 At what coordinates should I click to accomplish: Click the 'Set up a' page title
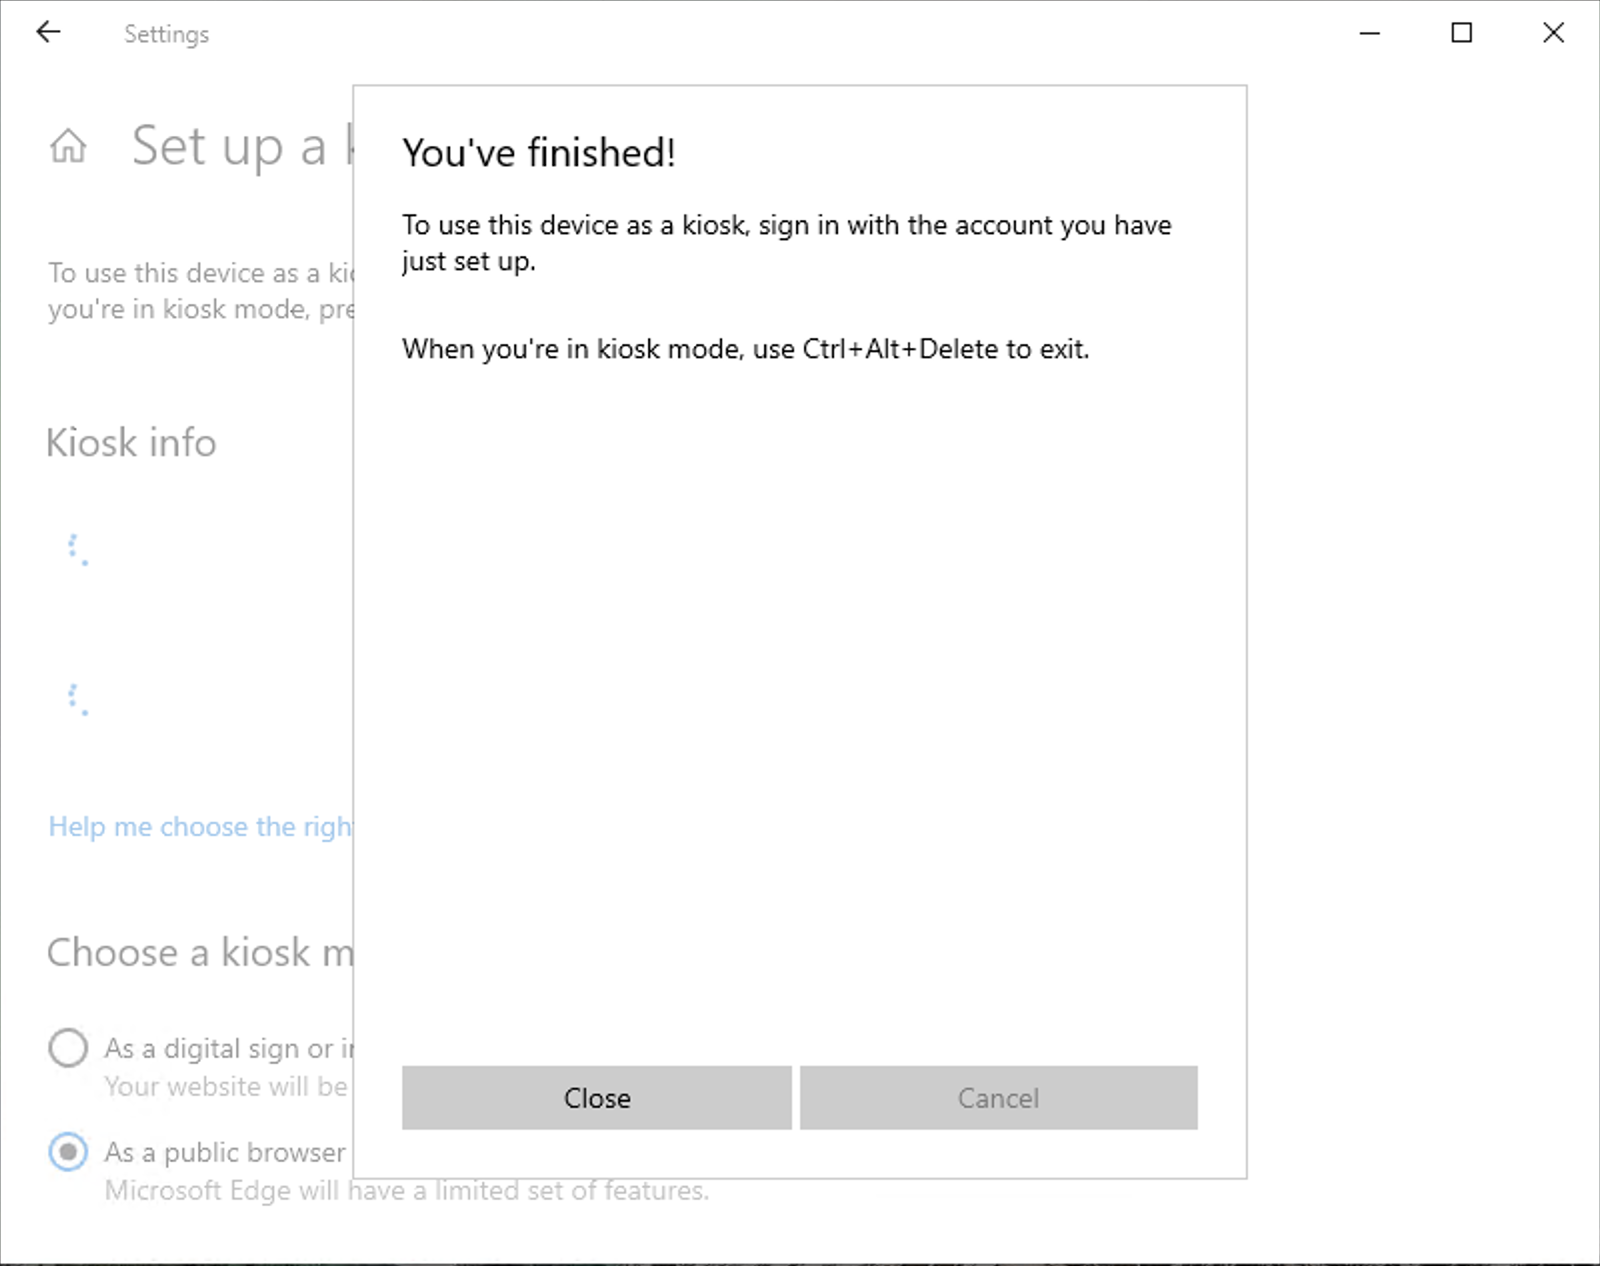point(230,146)
